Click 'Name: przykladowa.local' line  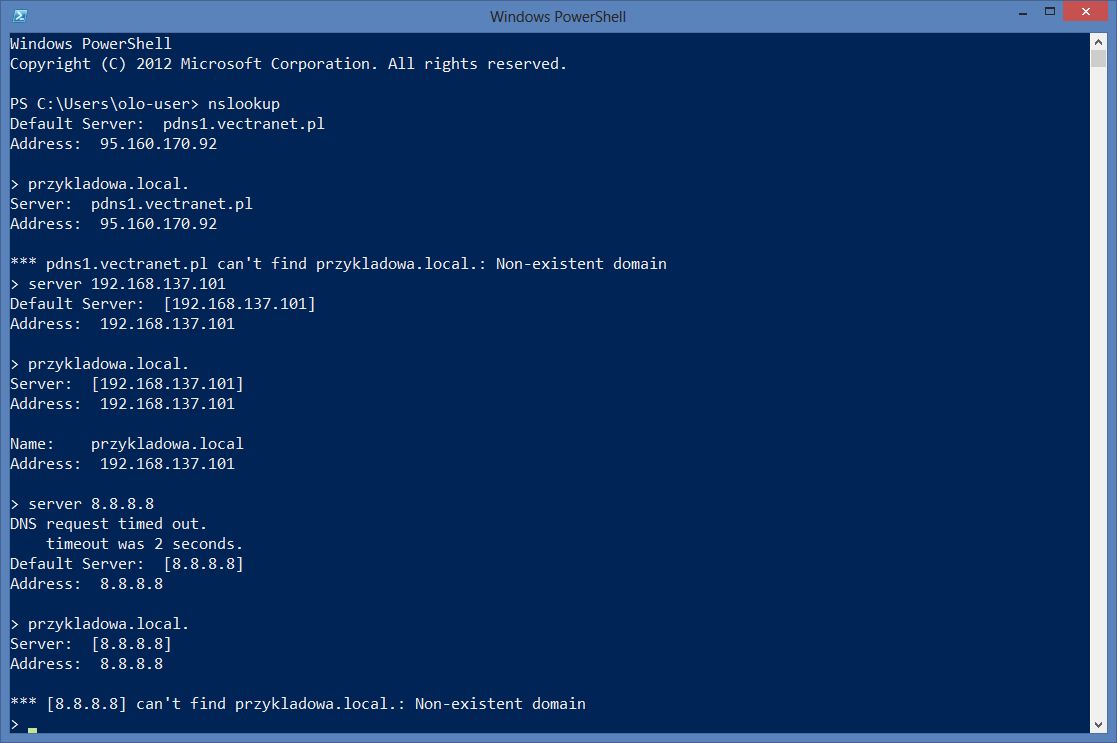[x=127, y=443]
